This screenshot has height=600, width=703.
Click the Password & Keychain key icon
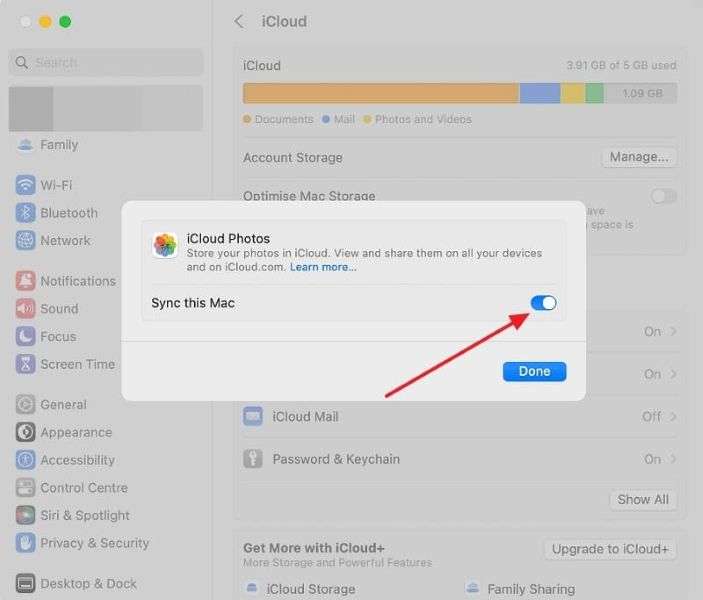click(253, 459)
